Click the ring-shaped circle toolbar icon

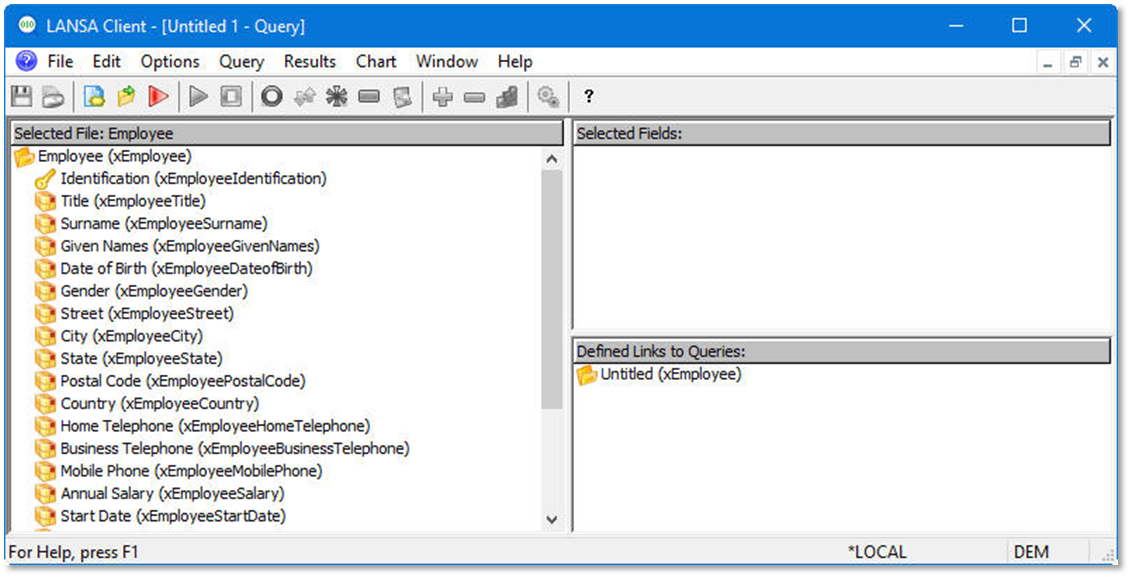(x=272, y=96)
